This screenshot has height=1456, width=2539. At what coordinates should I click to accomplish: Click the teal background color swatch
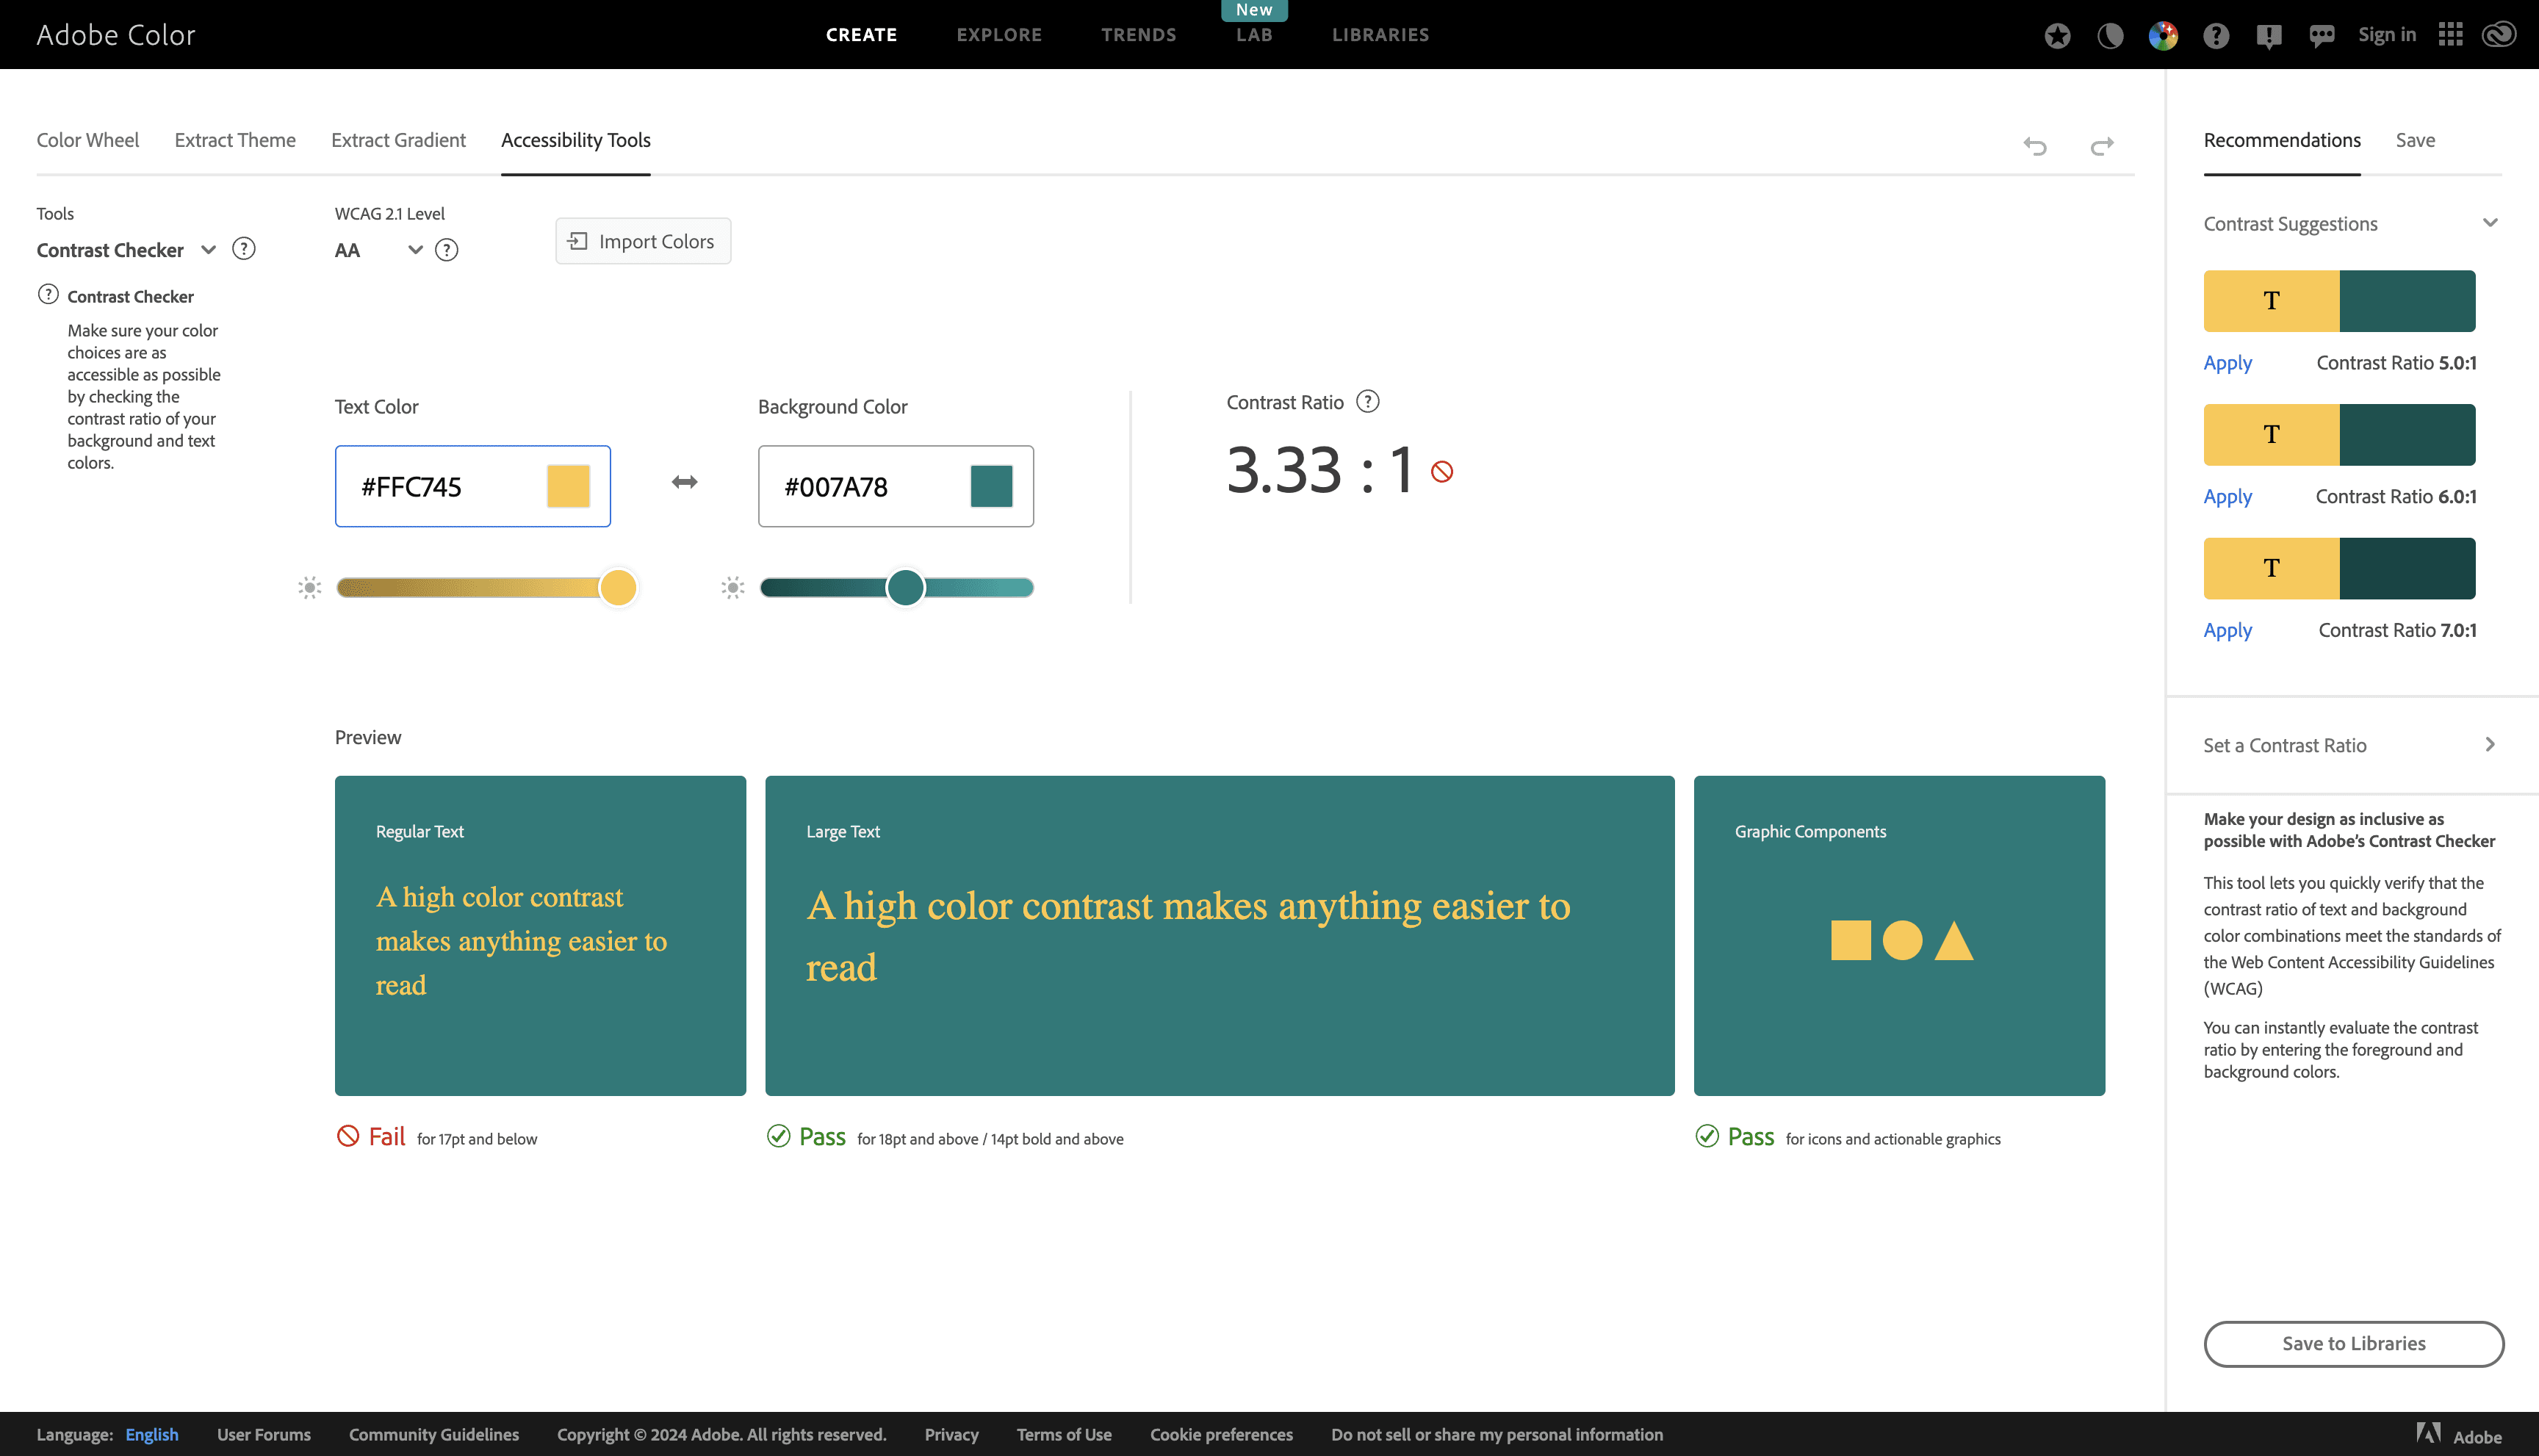tap(991, 486)
